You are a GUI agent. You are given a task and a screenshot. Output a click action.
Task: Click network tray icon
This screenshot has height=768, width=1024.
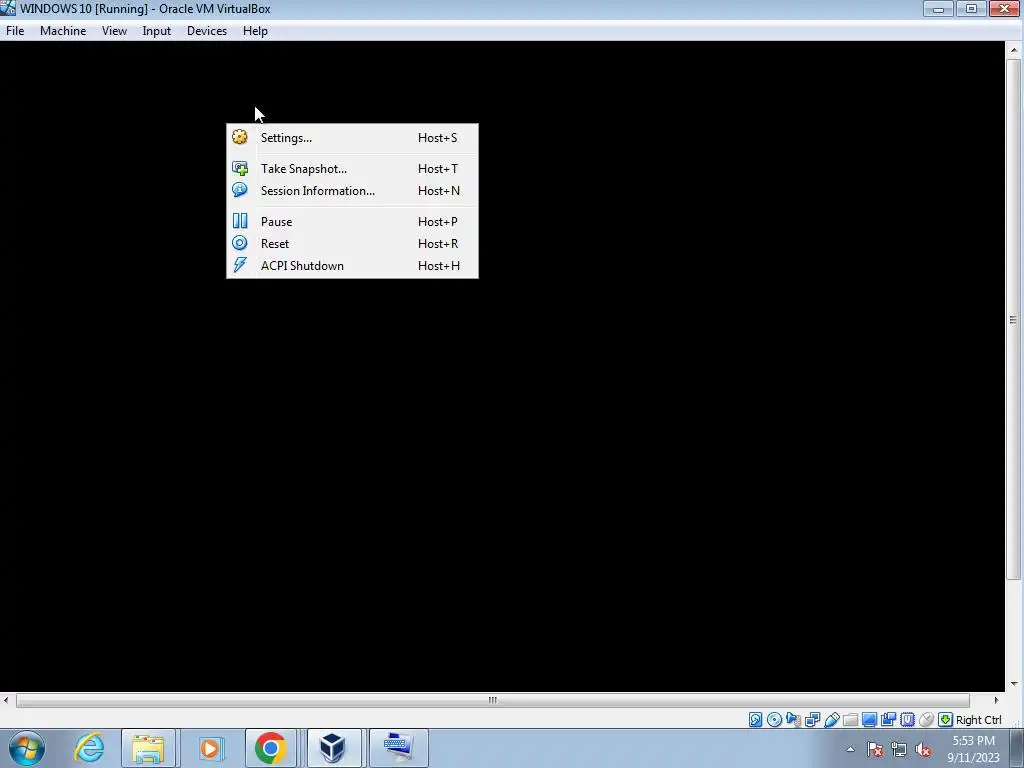pyautogui.click(x=899, y=749)
